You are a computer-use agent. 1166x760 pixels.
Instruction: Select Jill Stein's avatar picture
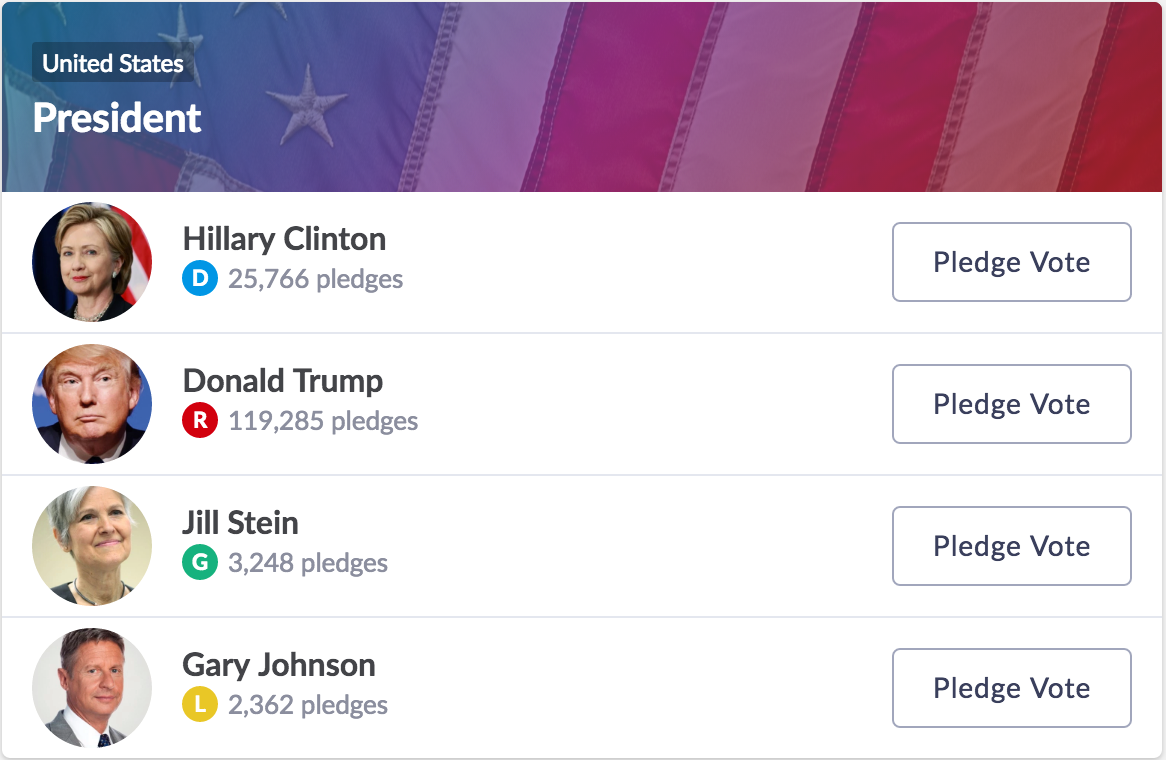tap(92, 546)
